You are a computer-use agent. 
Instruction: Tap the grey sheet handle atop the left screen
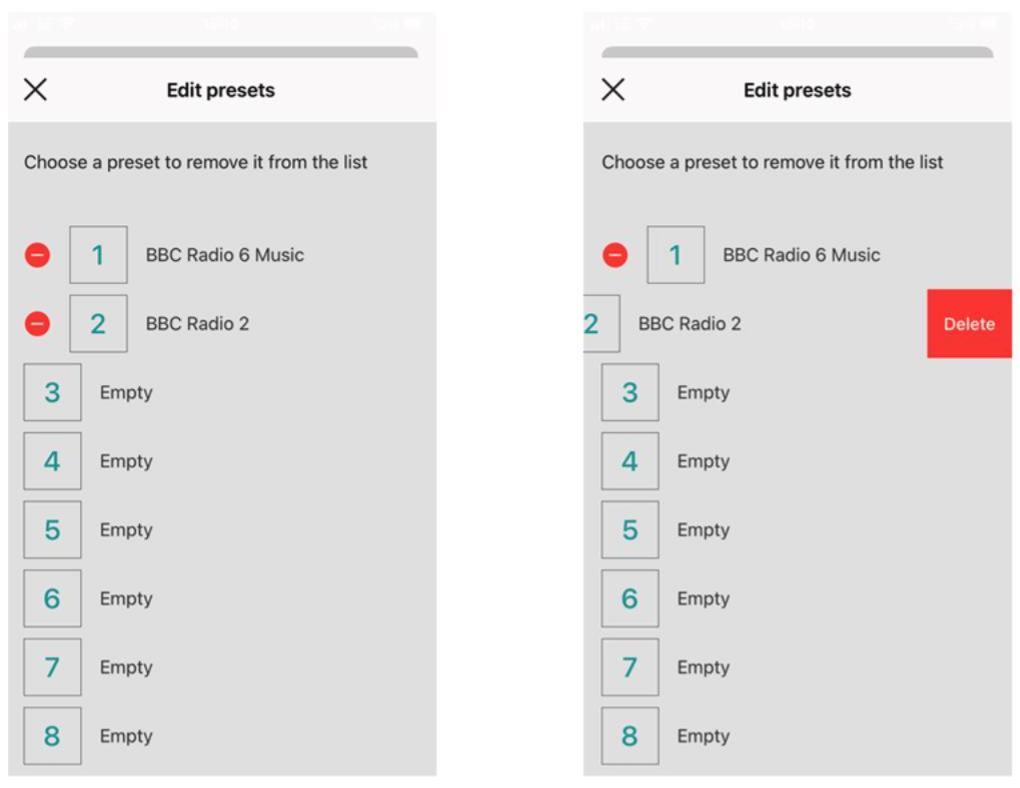click(221, 52)
